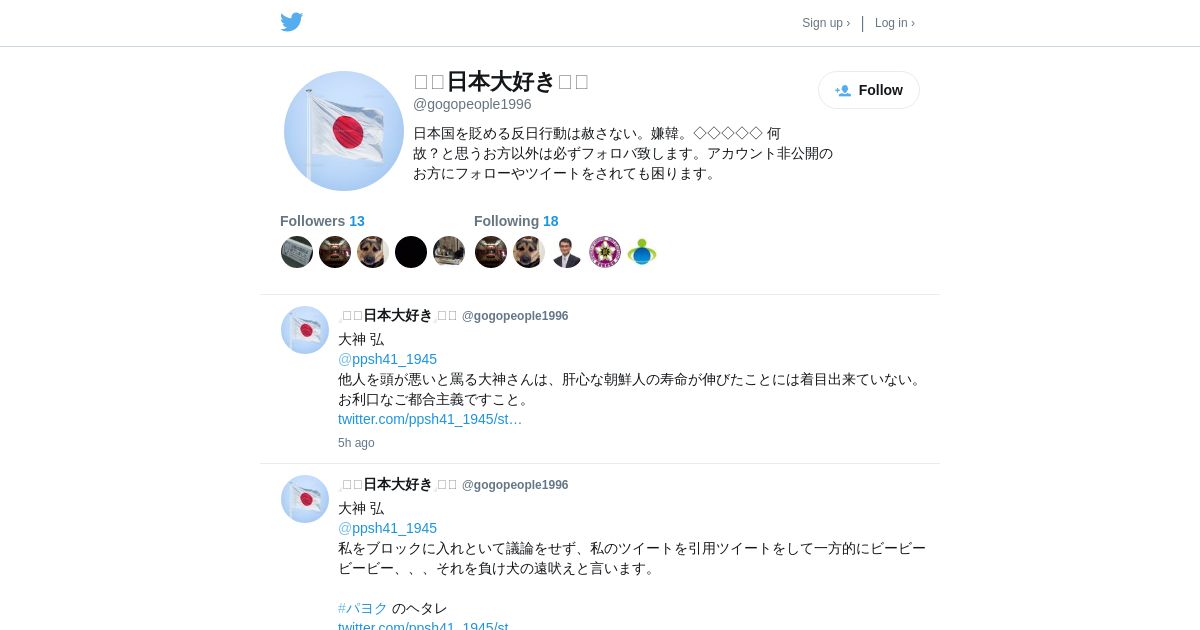The height and width of the screenshot is (630, 1200).
Task: Open @ppsh41_1945 mention in first tweet
Action: (x=387, y=359)
